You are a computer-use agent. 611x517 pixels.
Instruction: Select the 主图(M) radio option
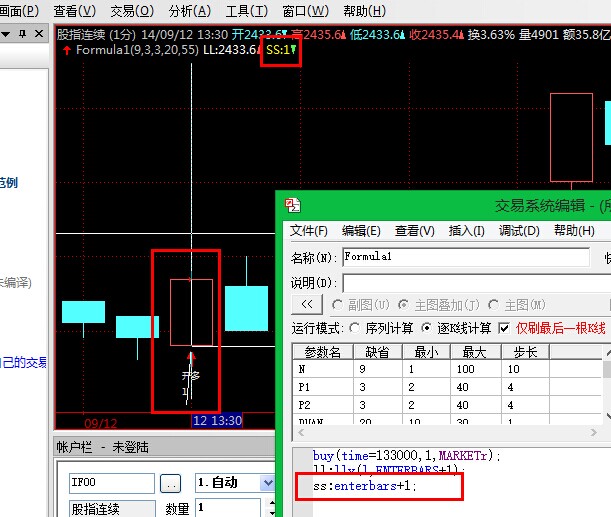click(493, 305)
